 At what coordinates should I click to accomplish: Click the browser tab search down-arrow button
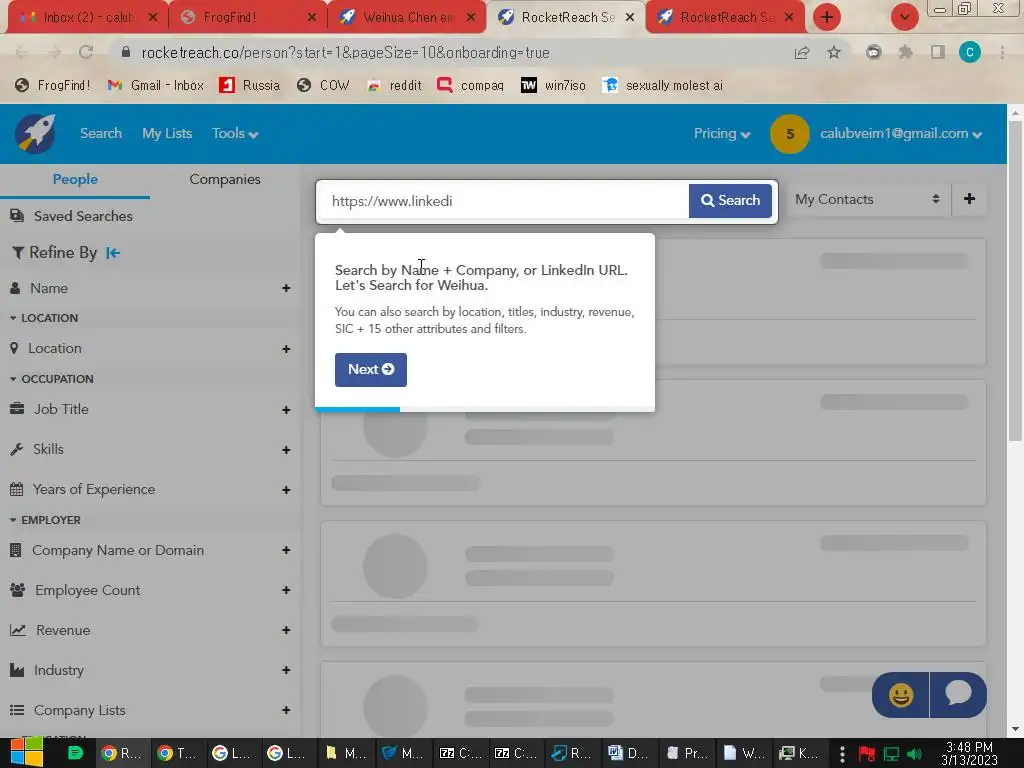(x=904, y=18)
